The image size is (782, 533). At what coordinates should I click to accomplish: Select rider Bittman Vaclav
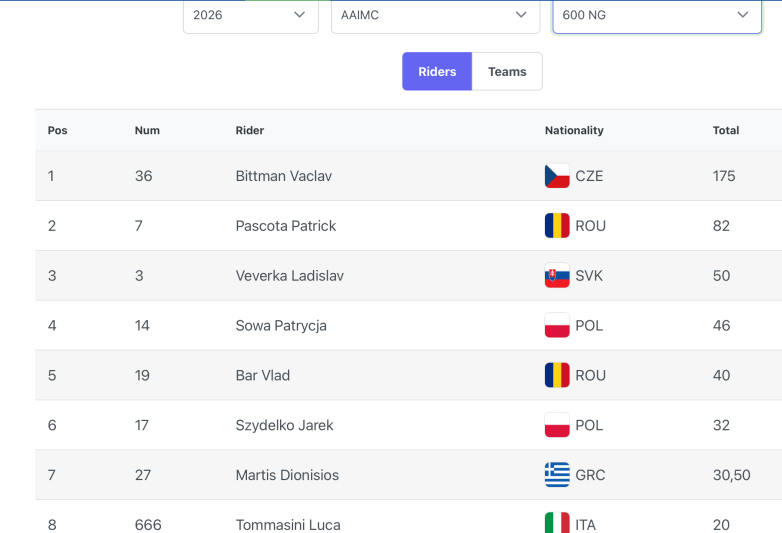pos(284,176)
